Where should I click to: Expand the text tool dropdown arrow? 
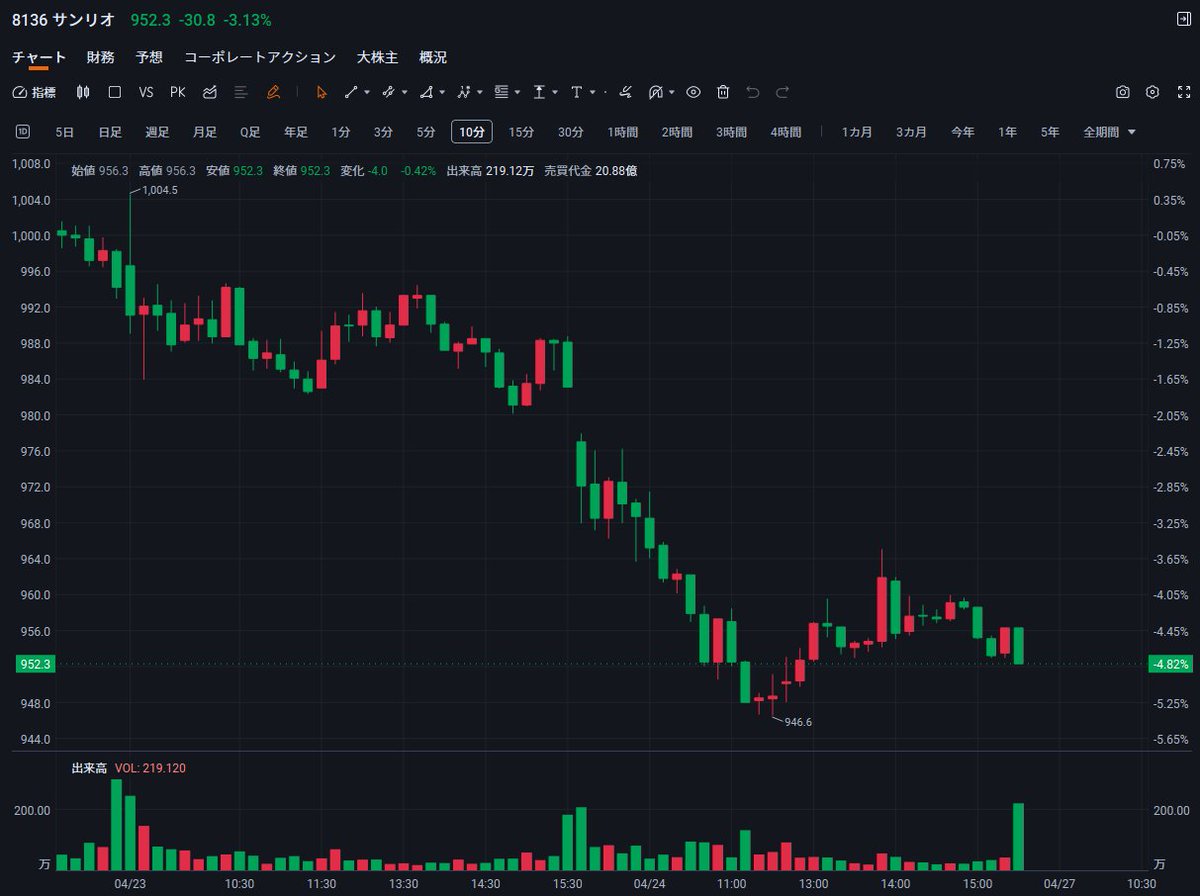click(x=593, y=92)
